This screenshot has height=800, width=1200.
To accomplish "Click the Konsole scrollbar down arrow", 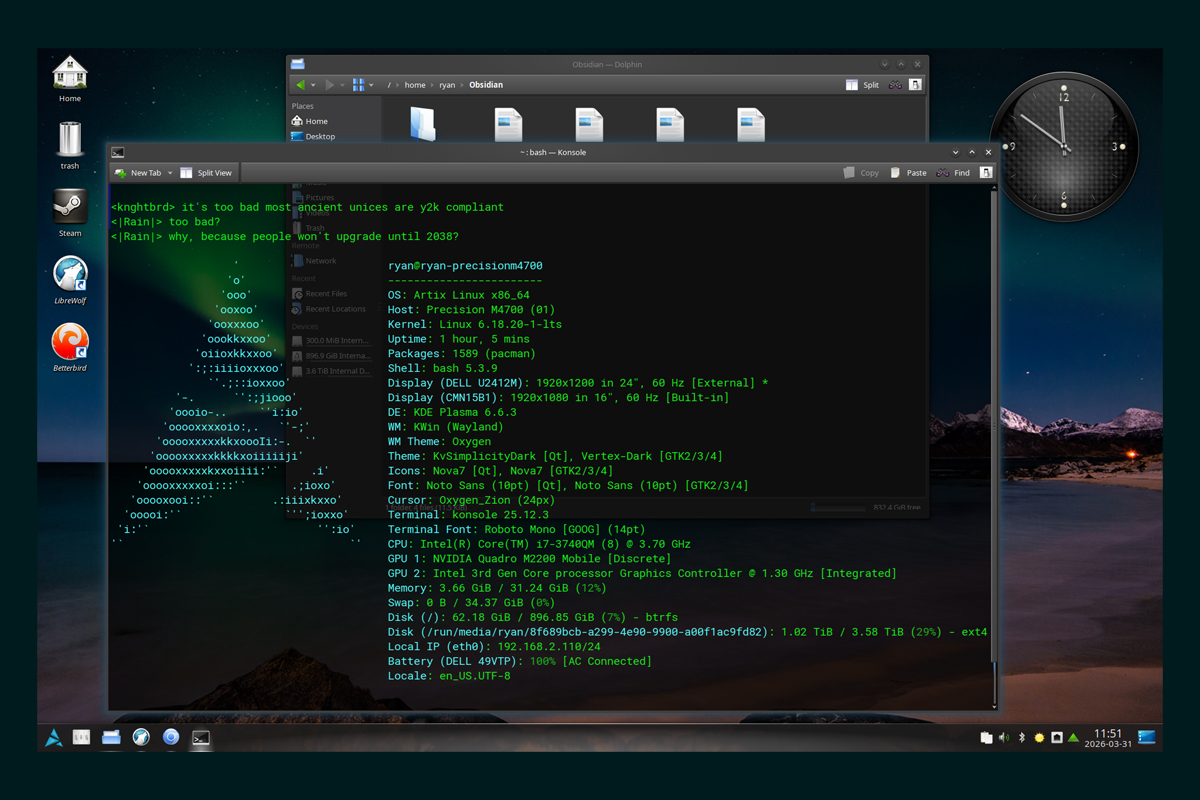I will (x=994, y=706).
